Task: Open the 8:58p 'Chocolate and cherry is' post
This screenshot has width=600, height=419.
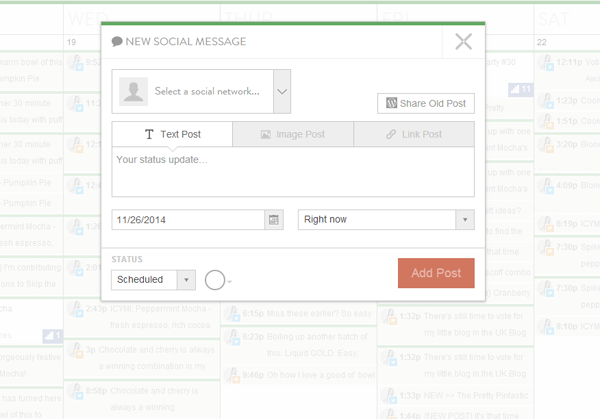Action: tap(142, 399)
